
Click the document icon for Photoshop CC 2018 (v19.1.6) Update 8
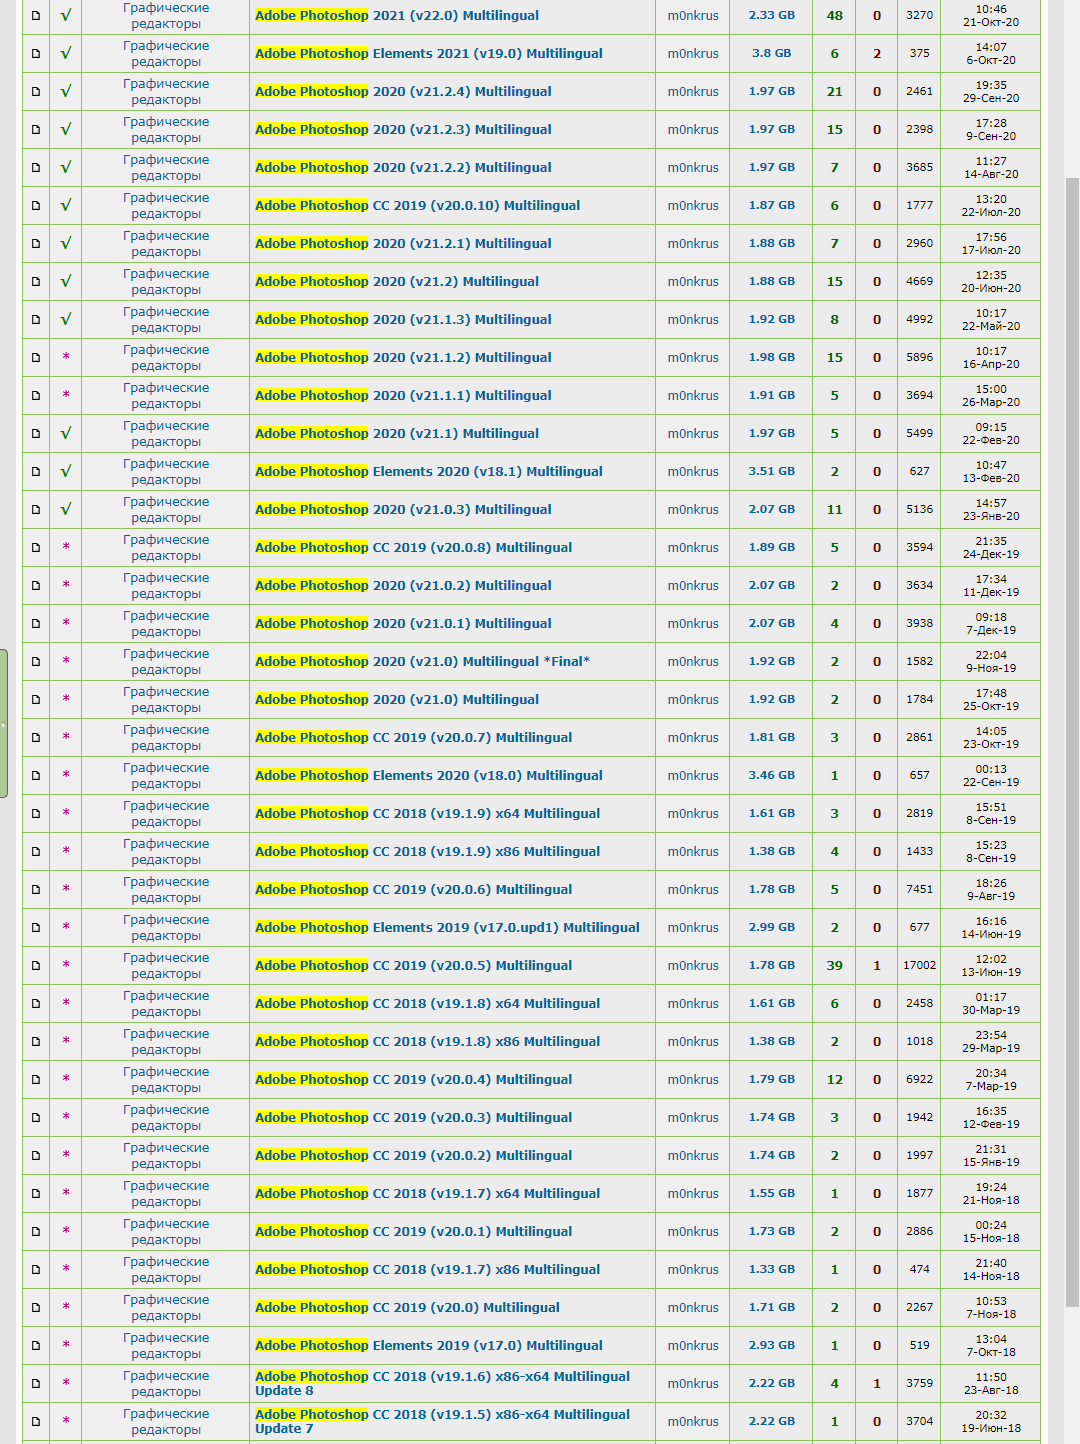click(x=36, y=1384)
